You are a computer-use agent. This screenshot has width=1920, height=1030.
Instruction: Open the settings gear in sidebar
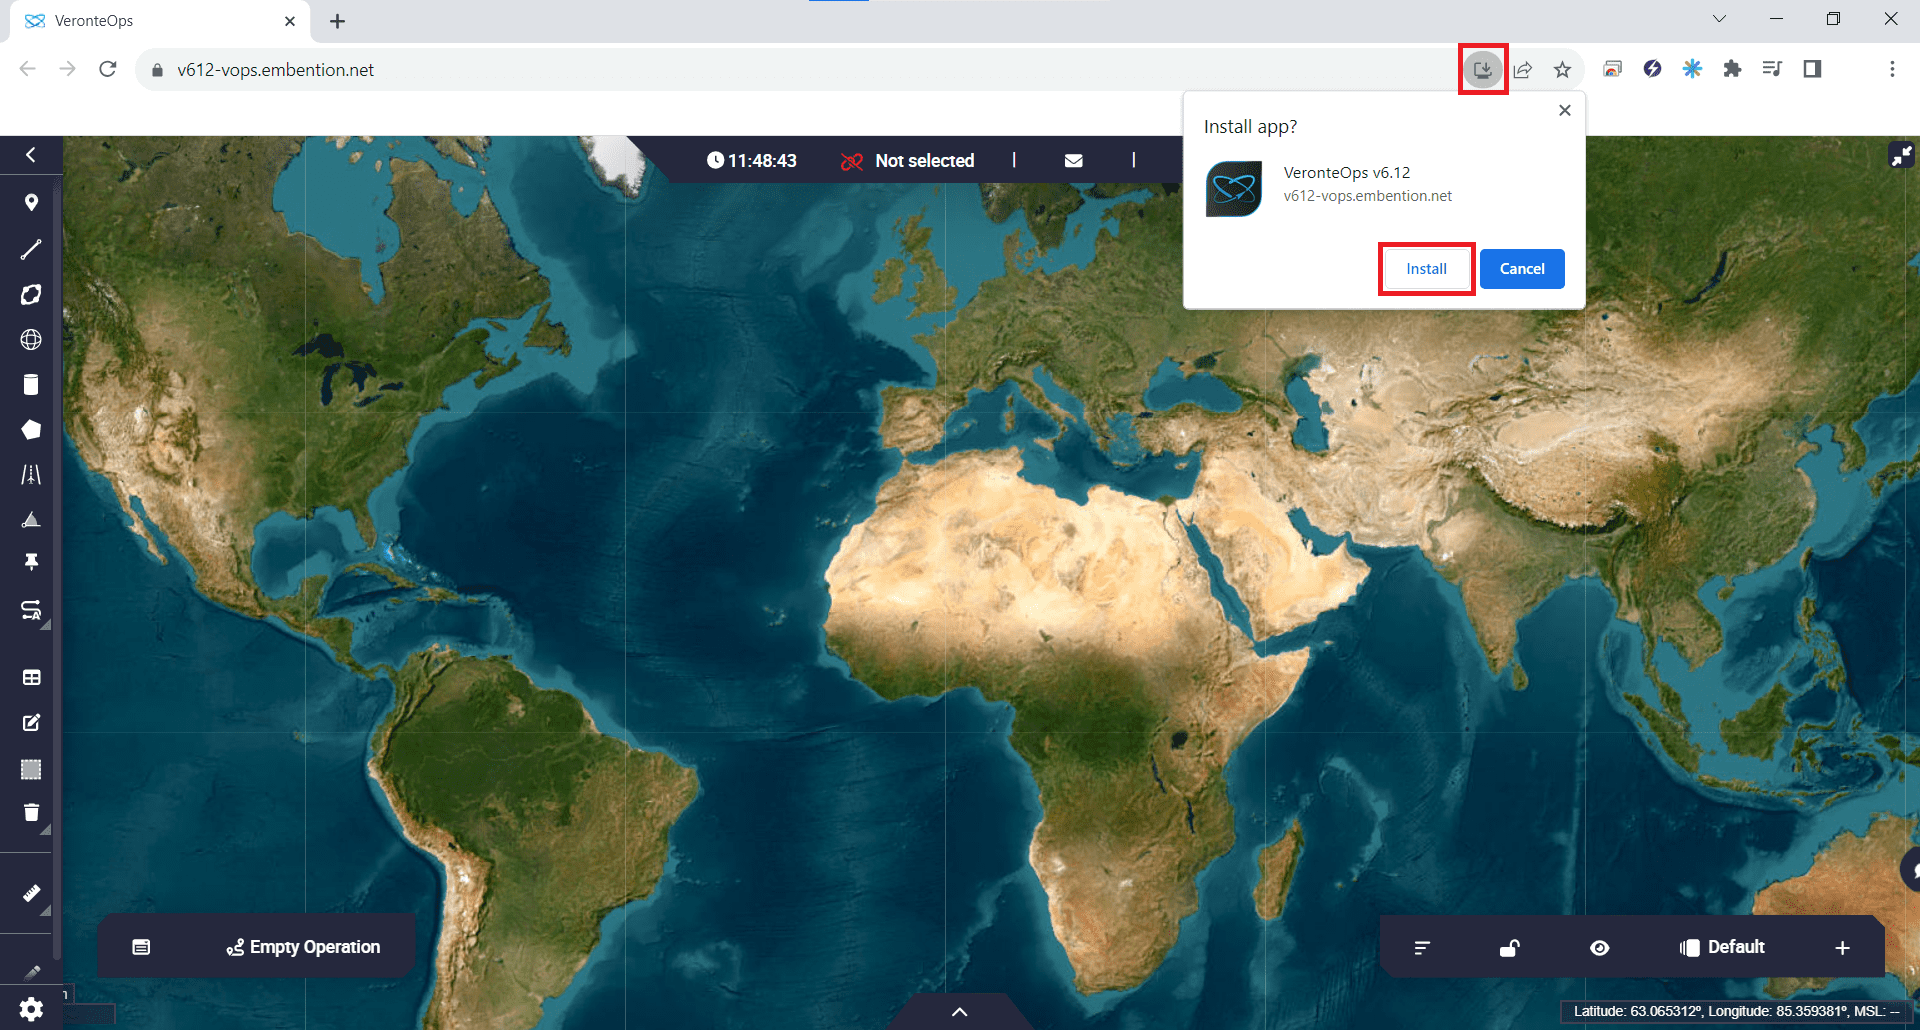click(31, 1009)
